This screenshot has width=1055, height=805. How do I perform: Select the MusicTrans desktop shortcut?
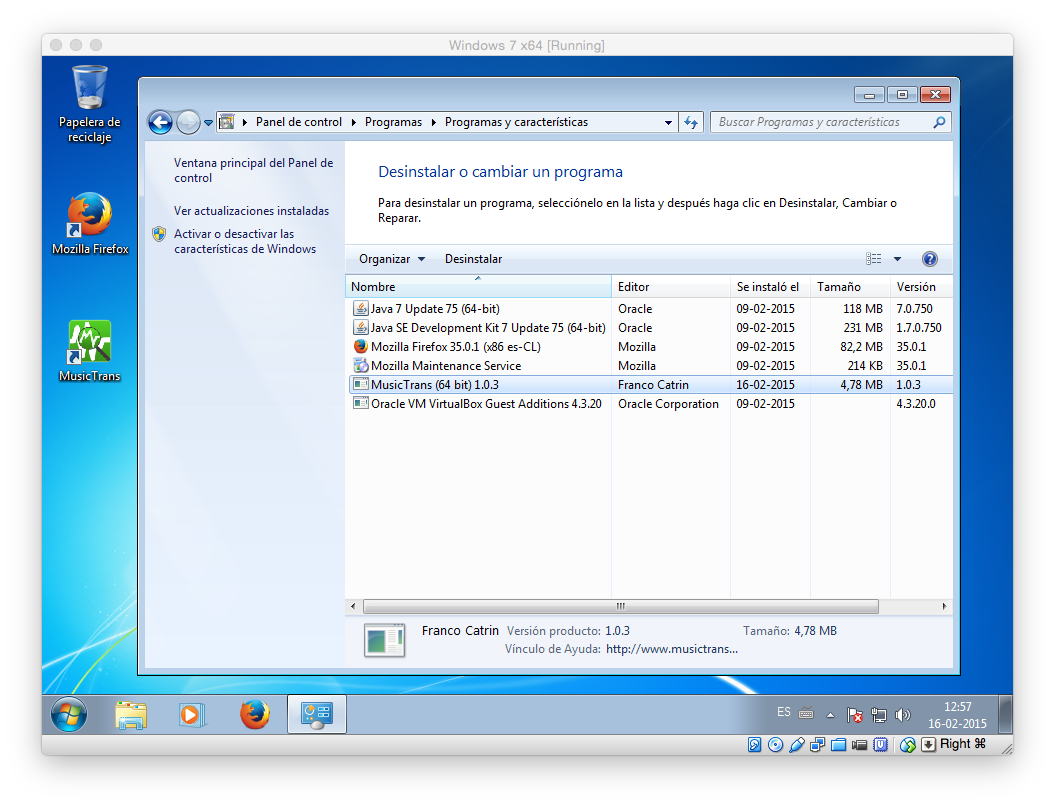tap(89, 351)
